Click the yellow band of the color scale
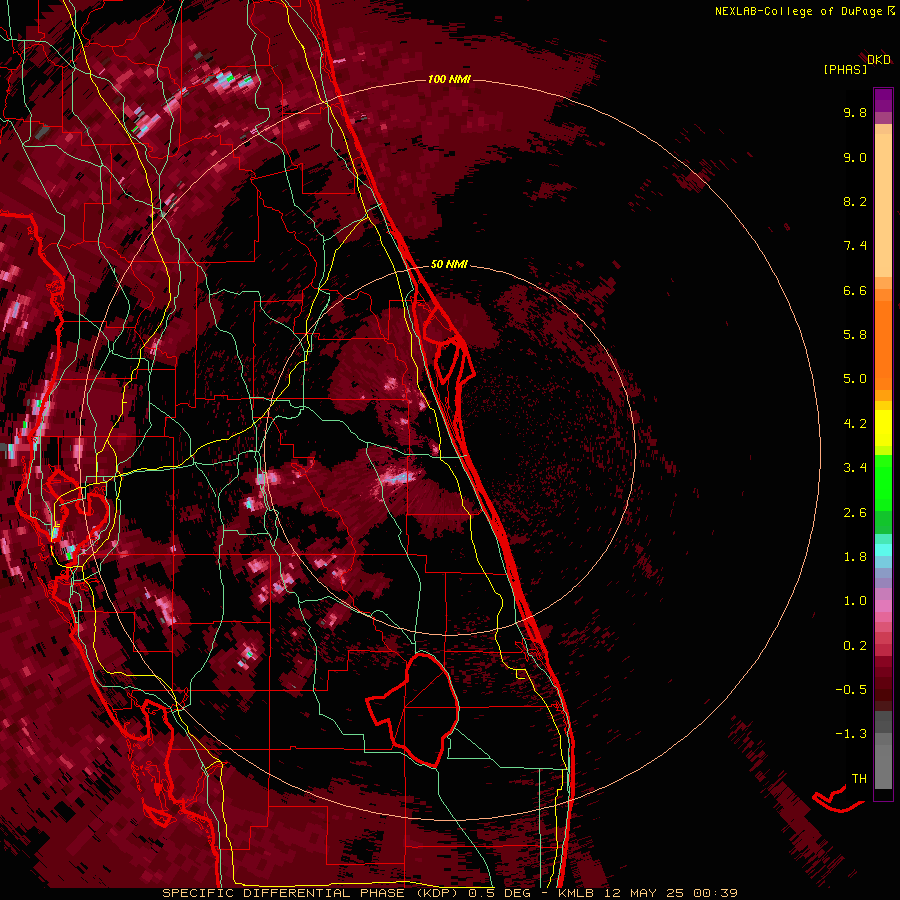Screen dimensions: 900x900 click(883, 428)
